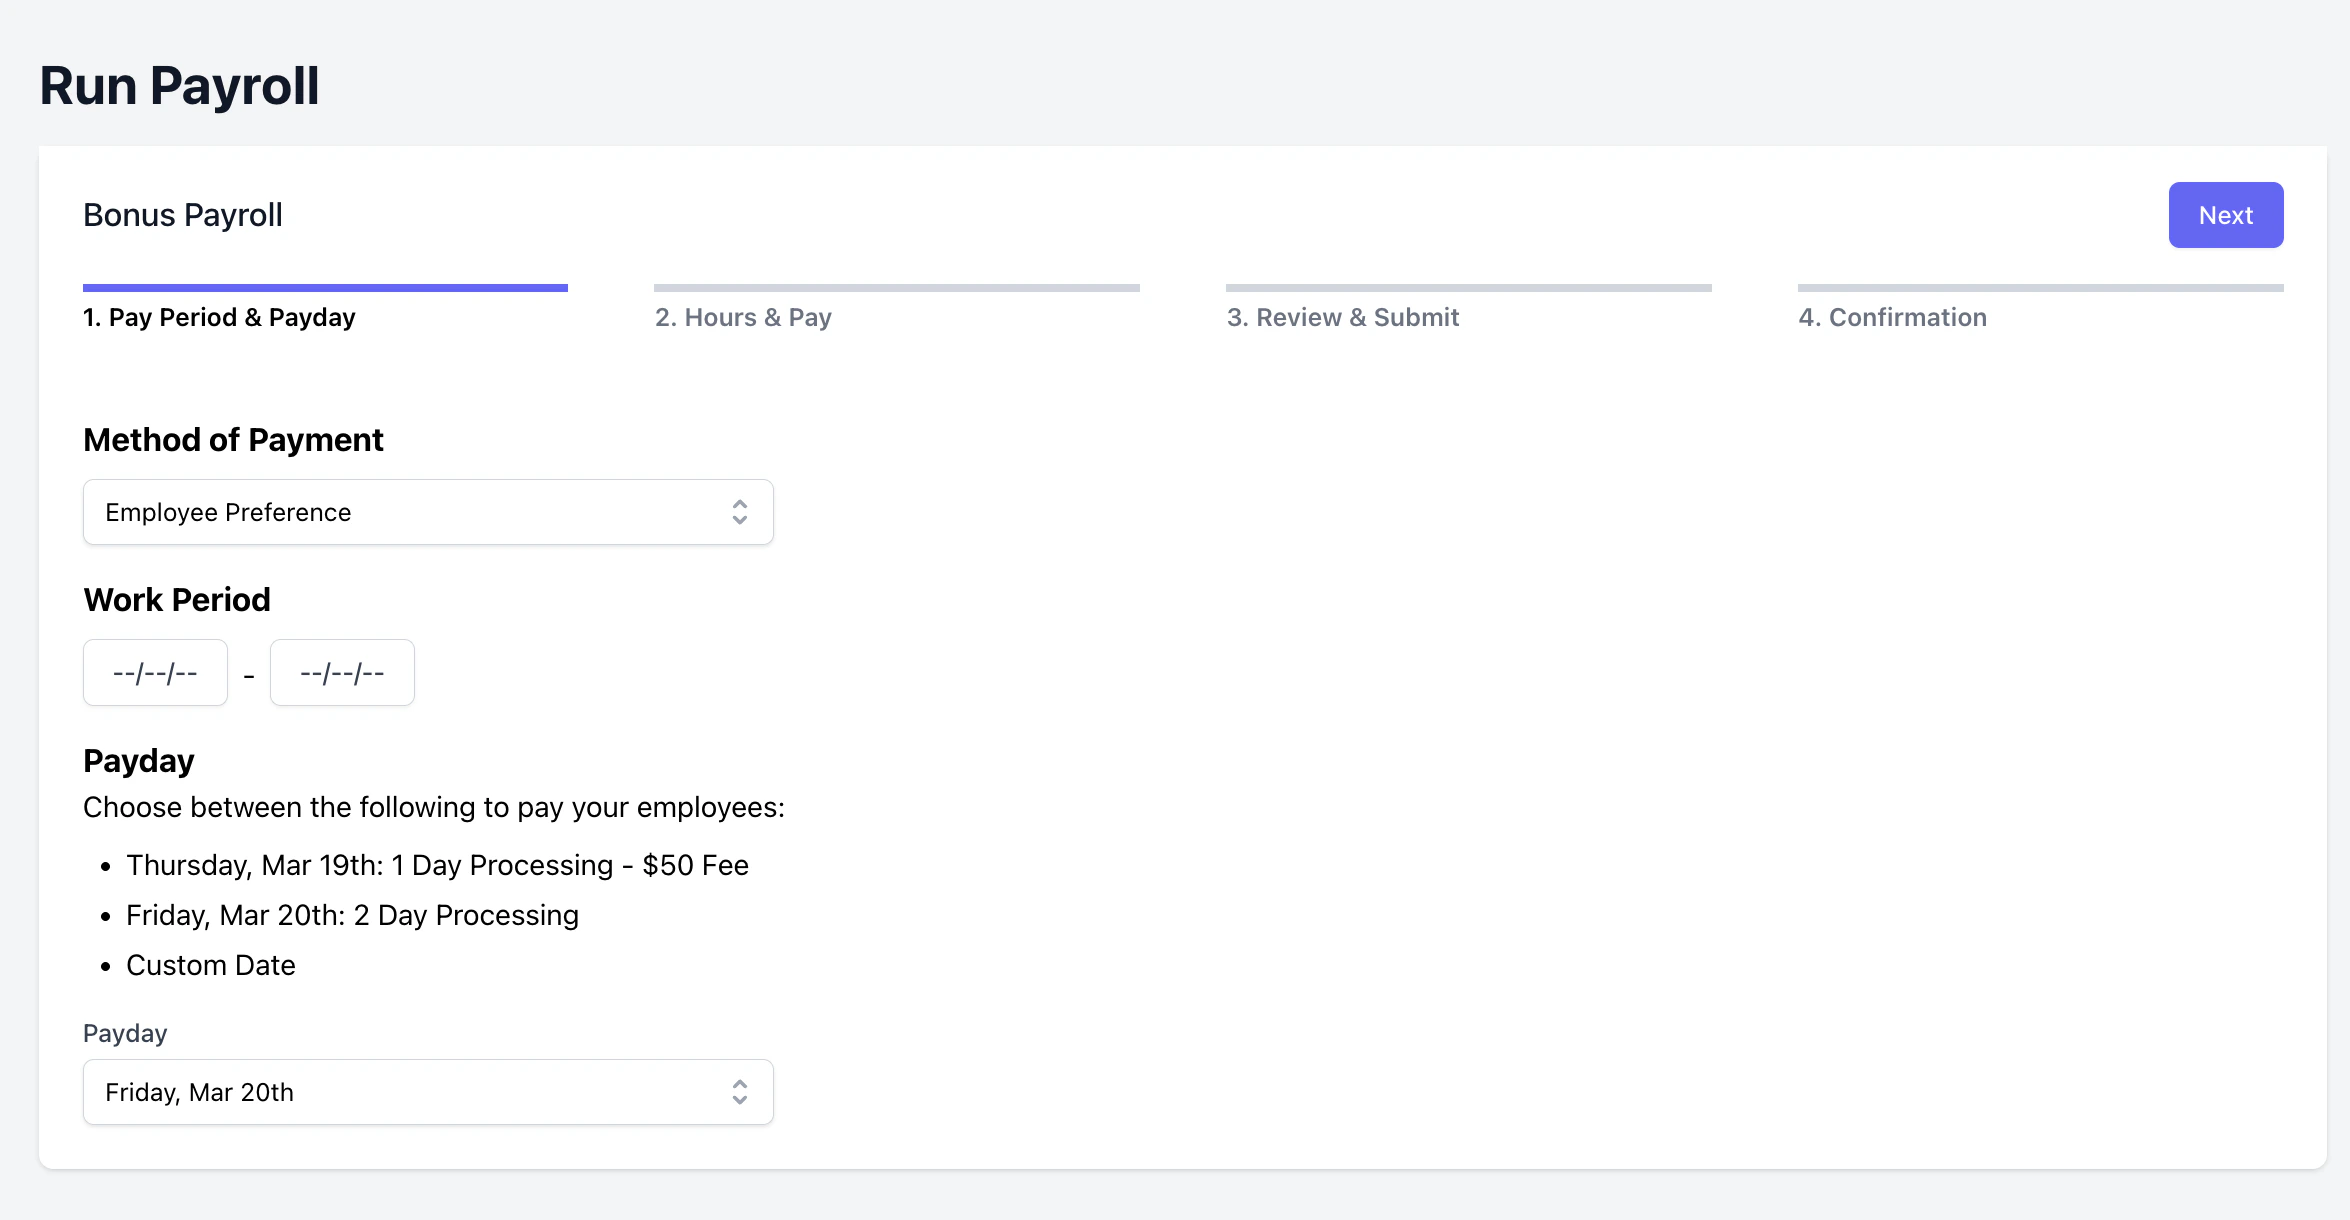Go to the Confirmation step label
Image resolution: width=2350 pixels, height=1220 pixels.
(x=1892, y=318)
